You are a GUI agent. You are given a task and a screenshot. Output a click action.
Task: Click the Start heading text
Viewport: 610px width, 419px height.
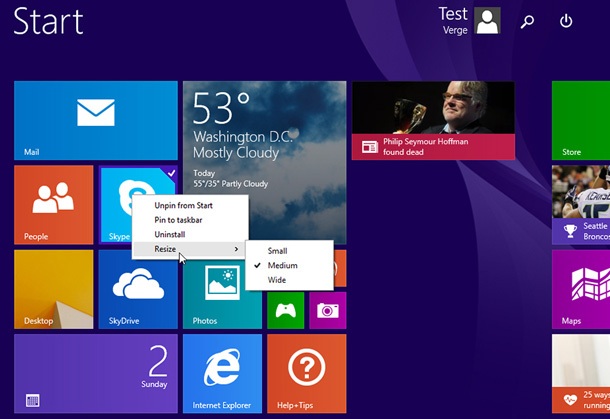49,21
